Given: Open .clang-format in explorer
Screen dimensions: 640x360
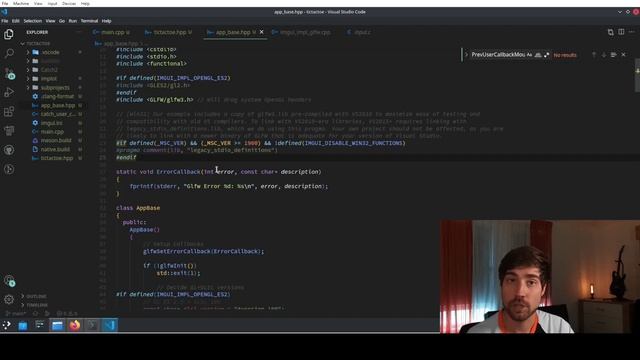Looking at the screenshot, I should tap(57, 96).
